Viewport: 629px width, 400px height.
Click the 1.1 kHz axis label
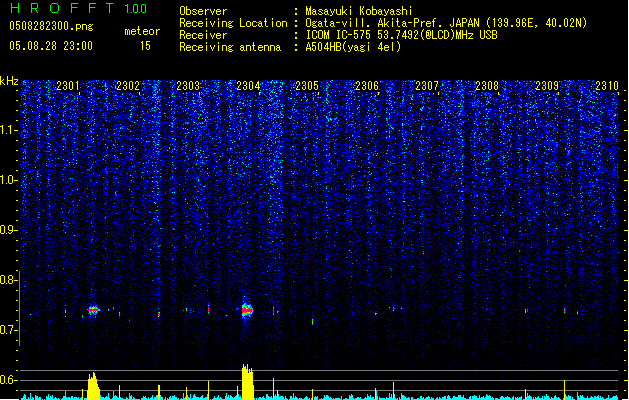click(9, 130)
